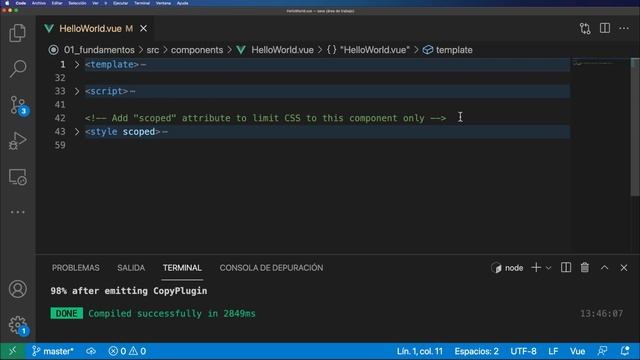This screenshot has width=640, height=360.
Task: Open Source Control view with badge 3
Action: pos(18,105)
